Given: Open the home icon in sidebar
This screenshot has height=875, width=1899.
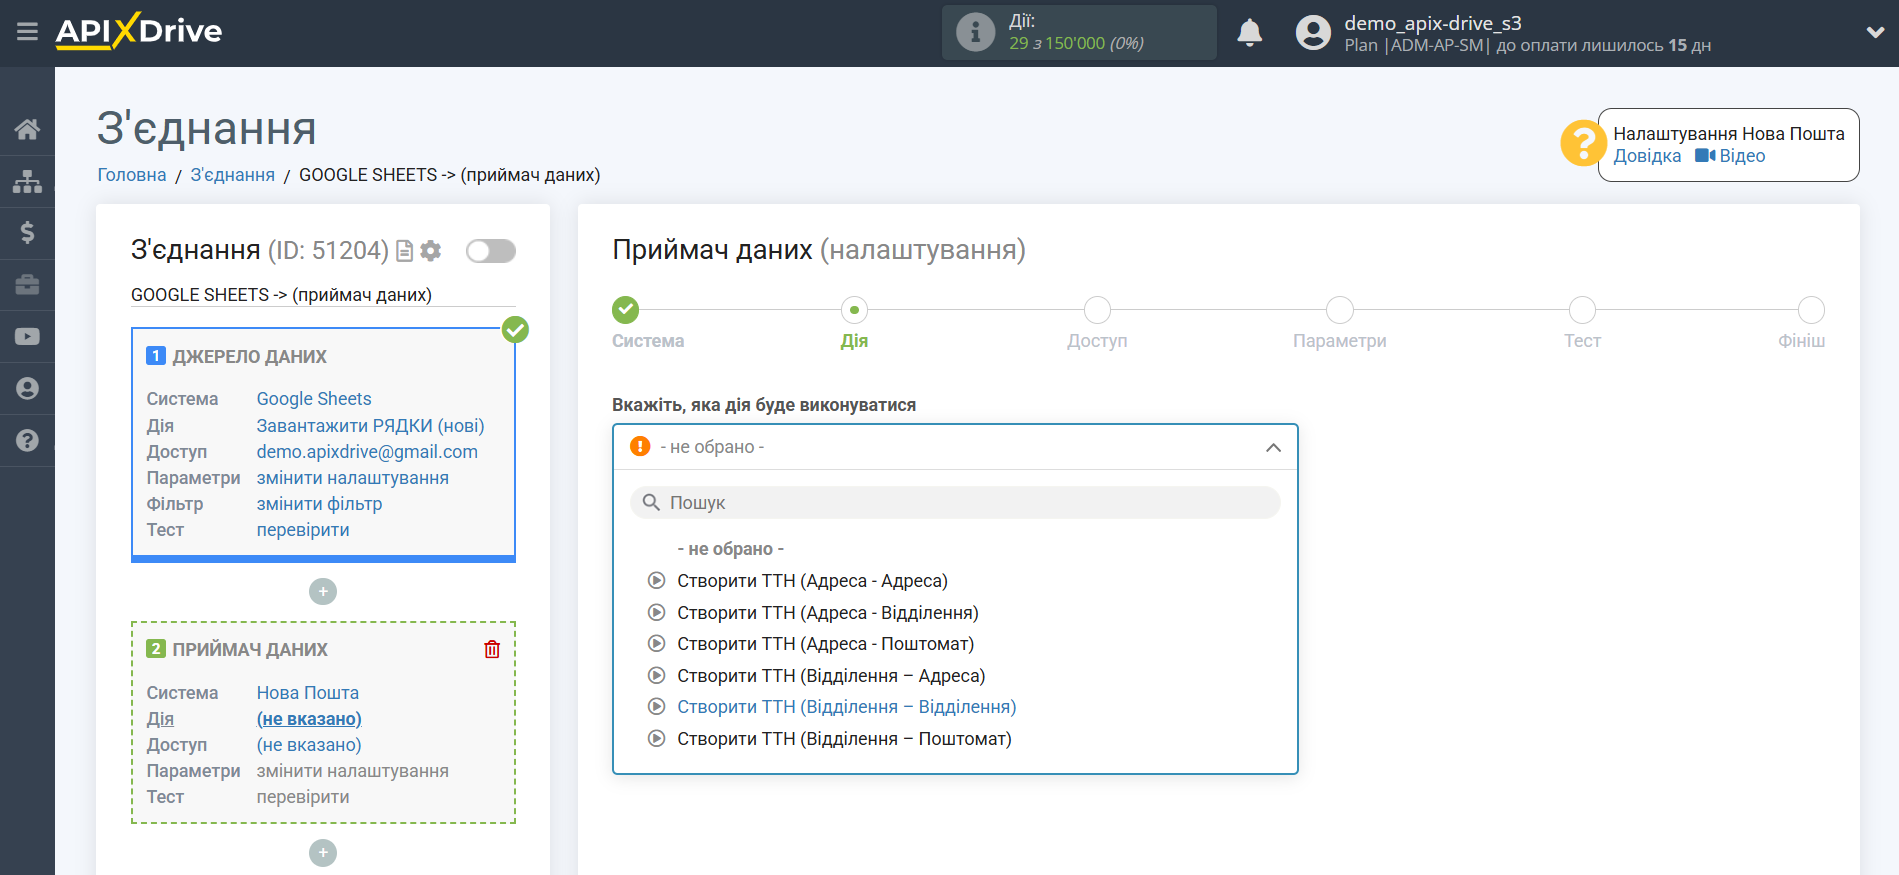Looking at the screenshot, I should (27, 129).
